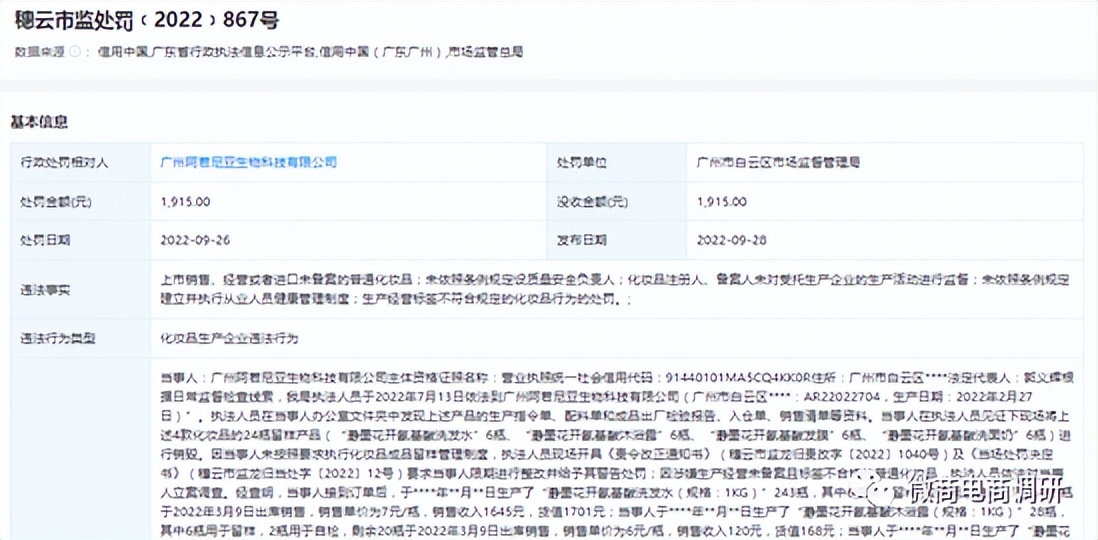1098x540 pixels.
Task: Click the data source text 信用中国广东省行政执法信息公示平台
Action: [209, 52]
